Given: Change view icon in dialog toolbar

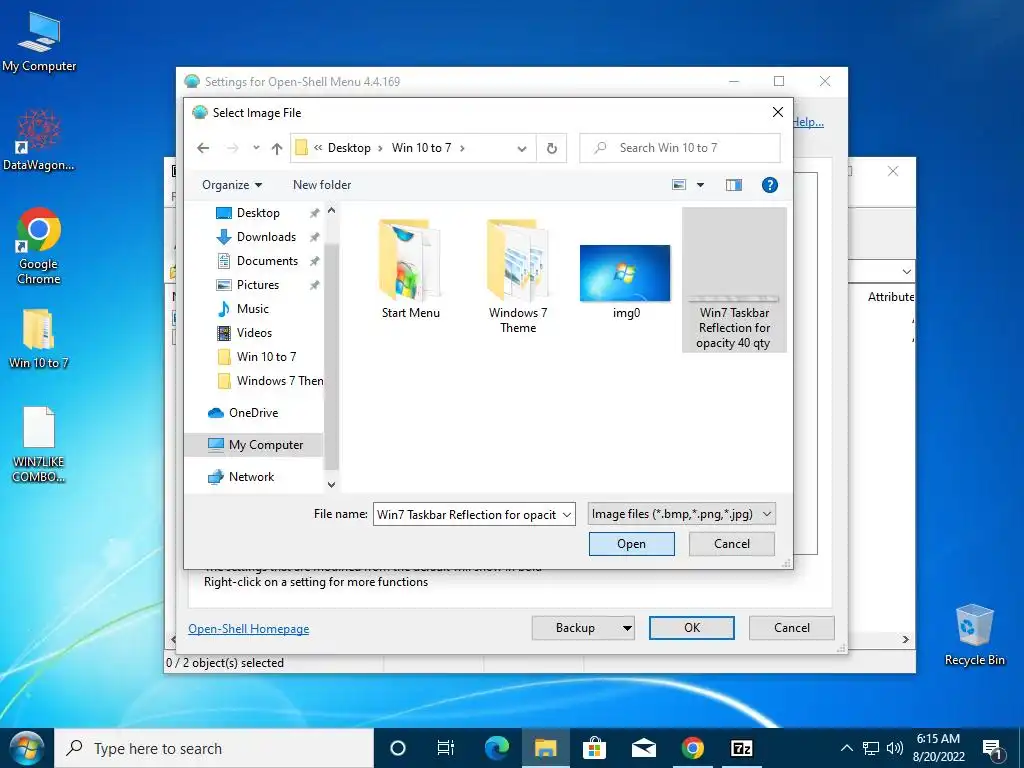Looking at the screenshot, I should point(679,185).
